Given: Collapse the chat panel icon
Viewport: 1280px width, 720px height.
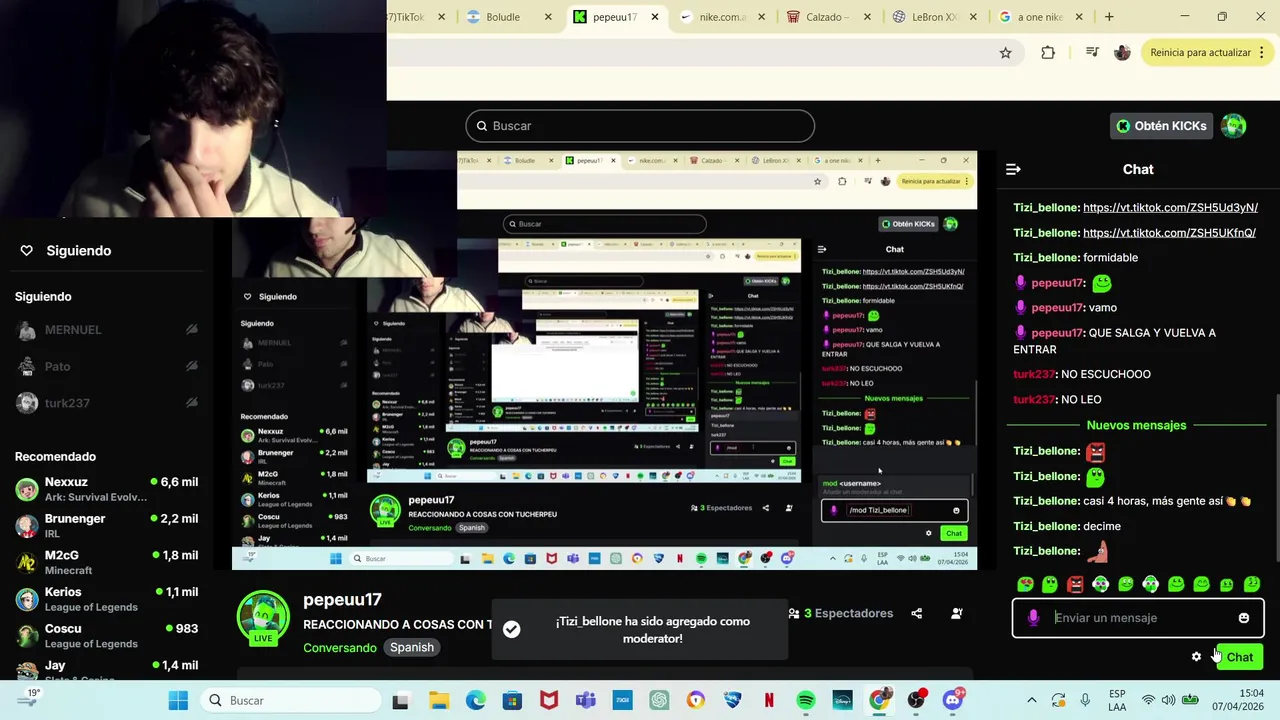Looking at the screenshot, I should (1013, 170).
